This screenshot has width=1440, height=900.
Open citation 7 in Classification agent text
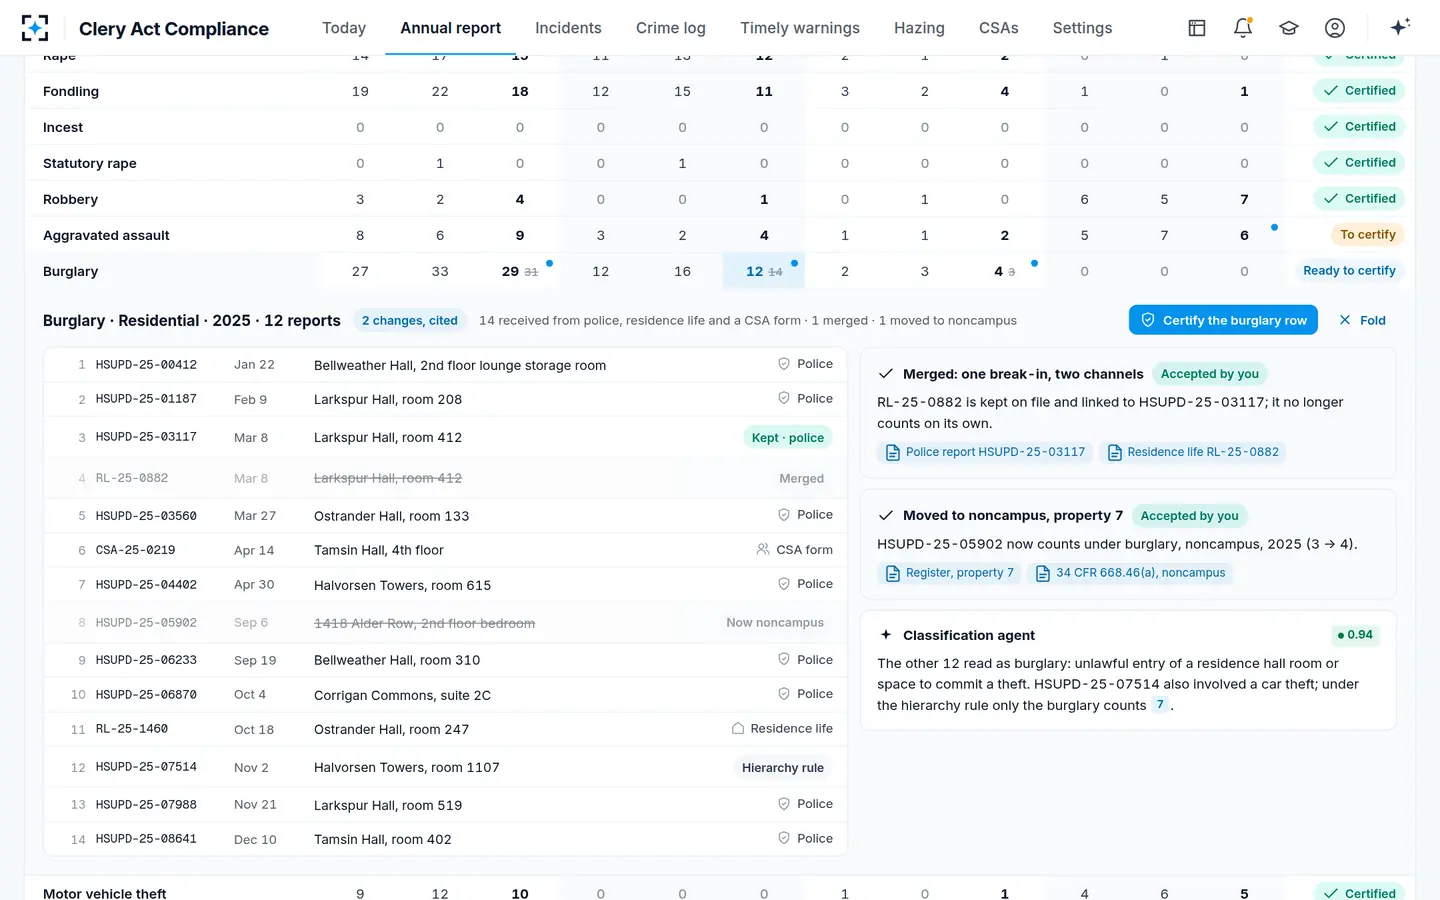click(1160, 705)
